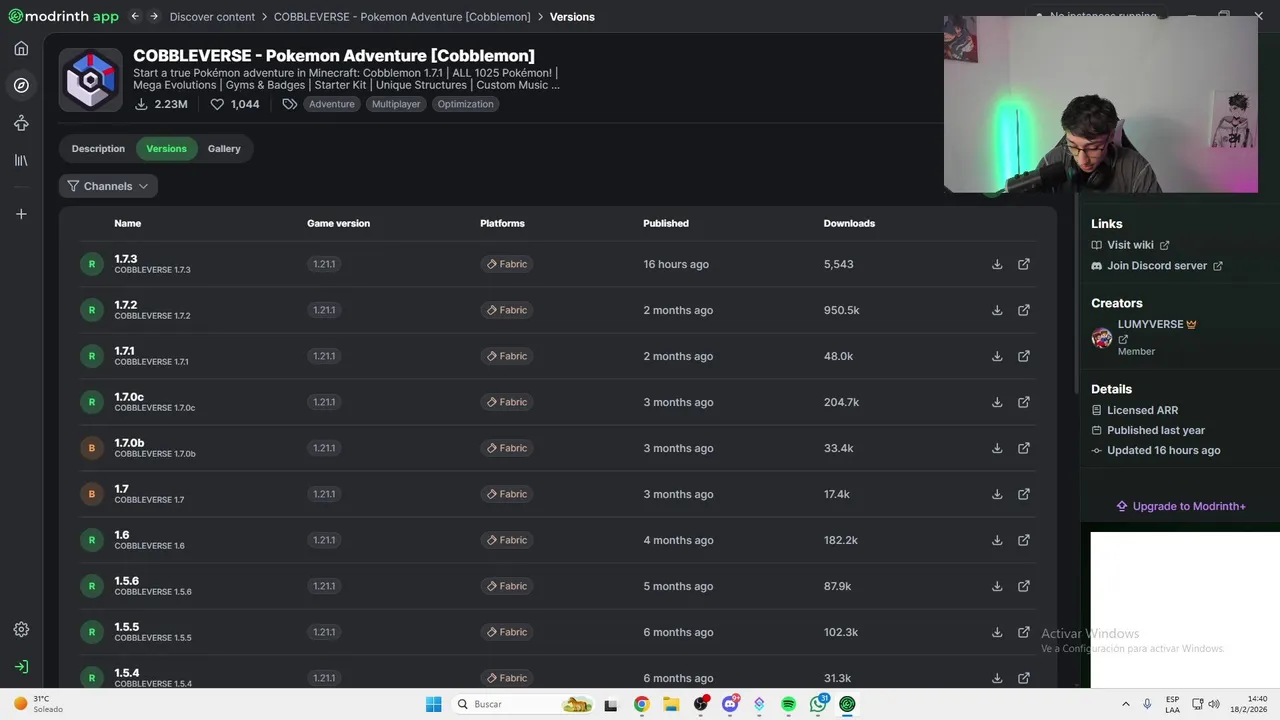This screenshot has width=1280, height=720.
Task: Open the Home icon in left sidebar
Action: 21,48
